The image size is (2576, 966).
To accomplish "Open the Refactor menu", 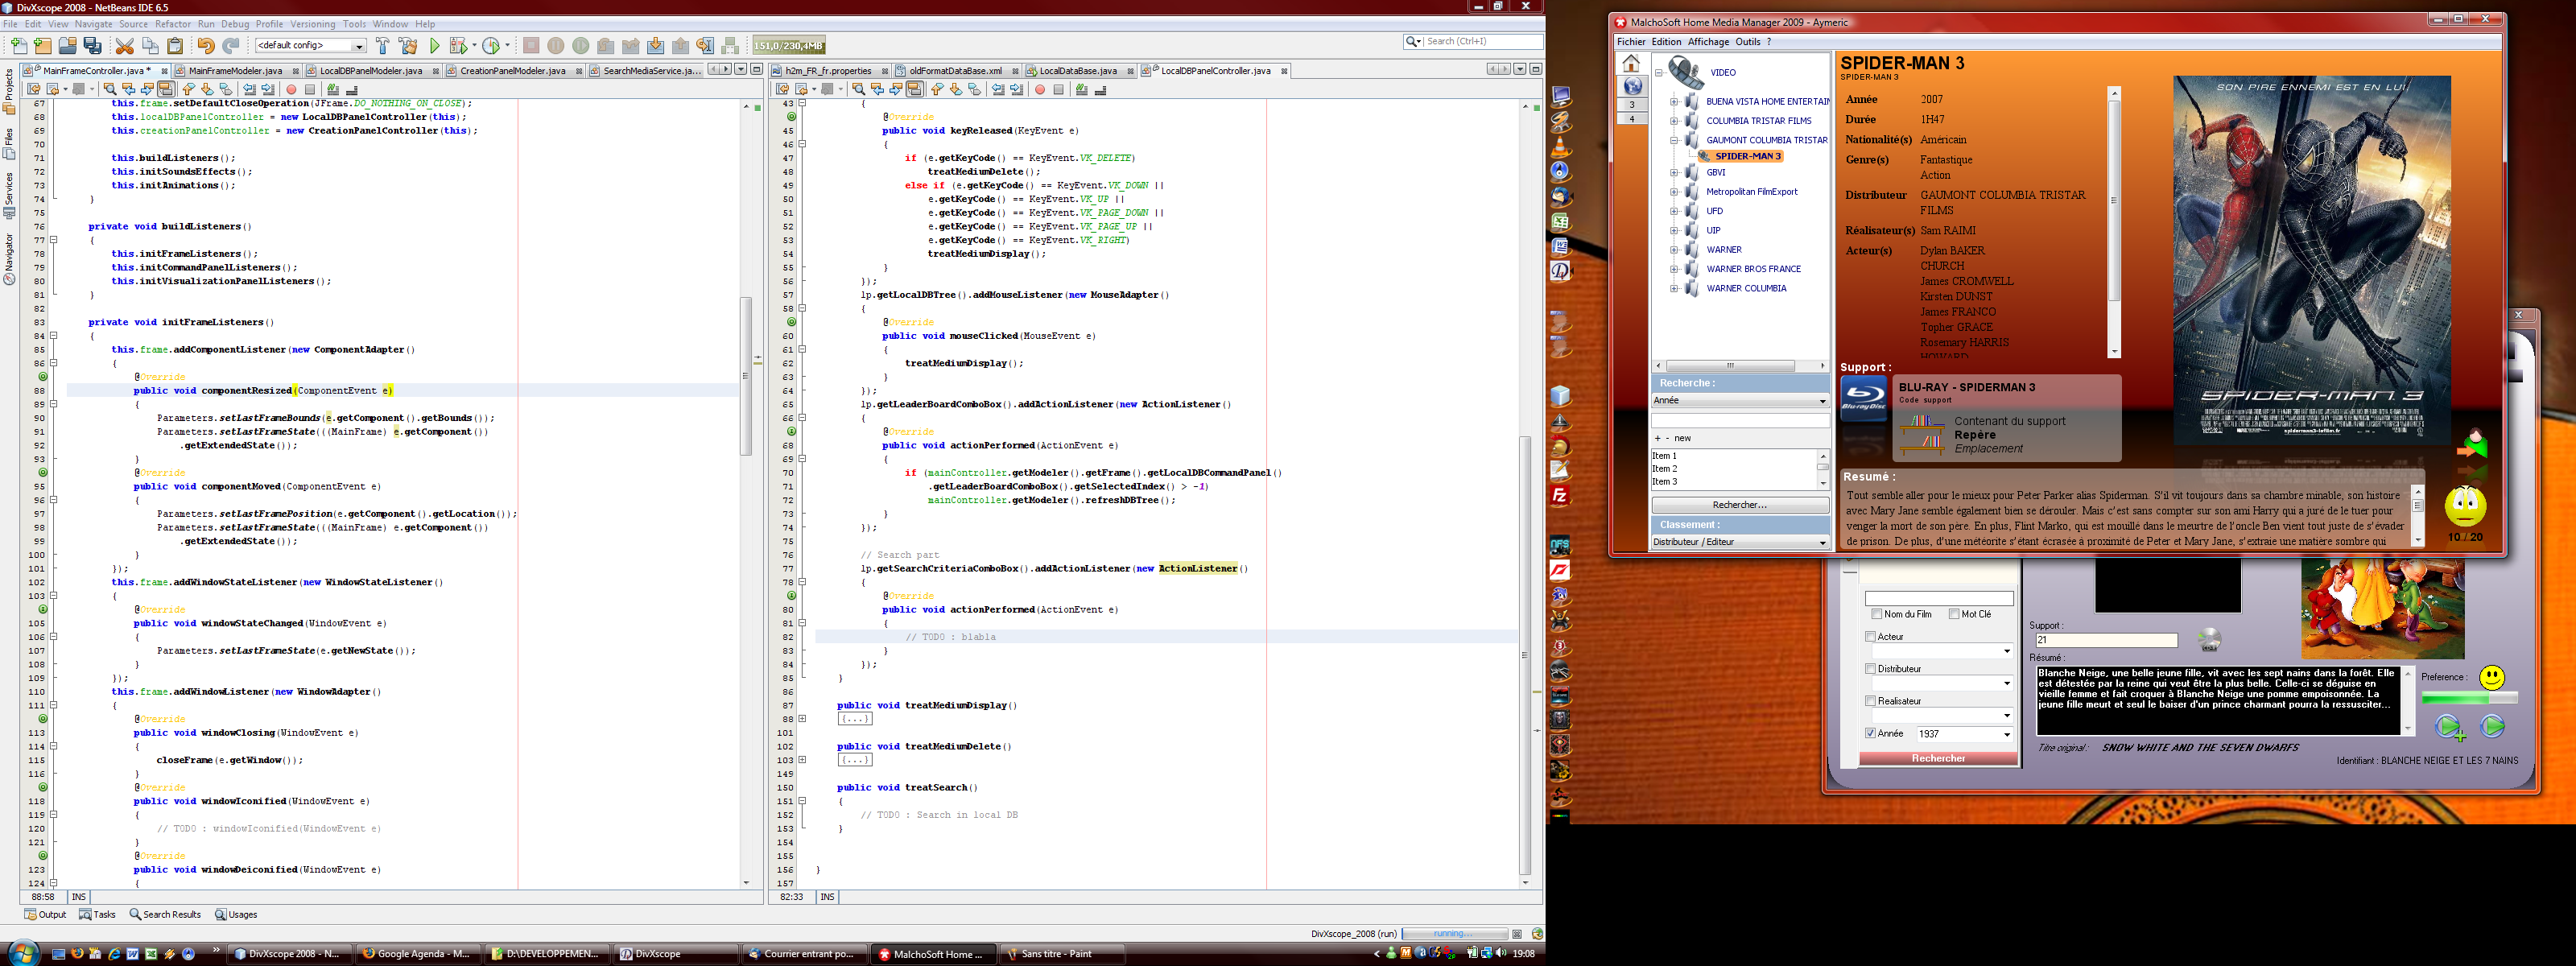I will [172, 24].
